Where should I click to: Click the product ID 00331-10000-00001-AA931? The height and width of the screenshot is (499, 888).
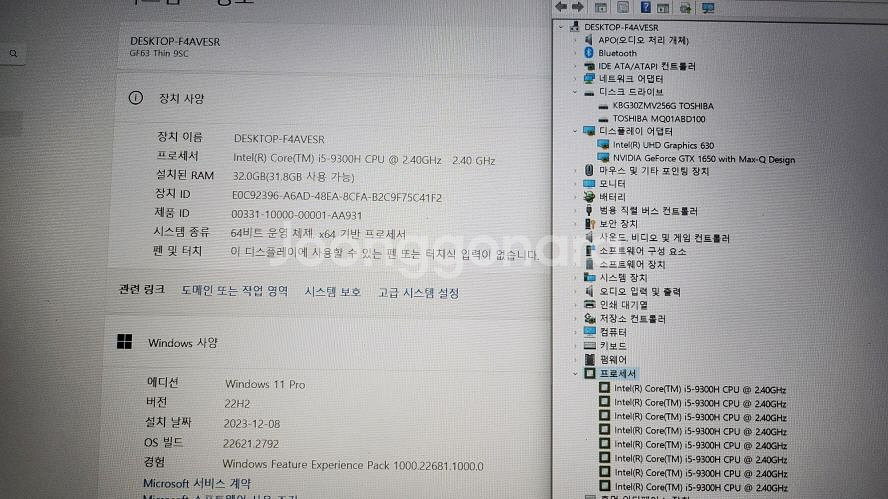(296, 215)
